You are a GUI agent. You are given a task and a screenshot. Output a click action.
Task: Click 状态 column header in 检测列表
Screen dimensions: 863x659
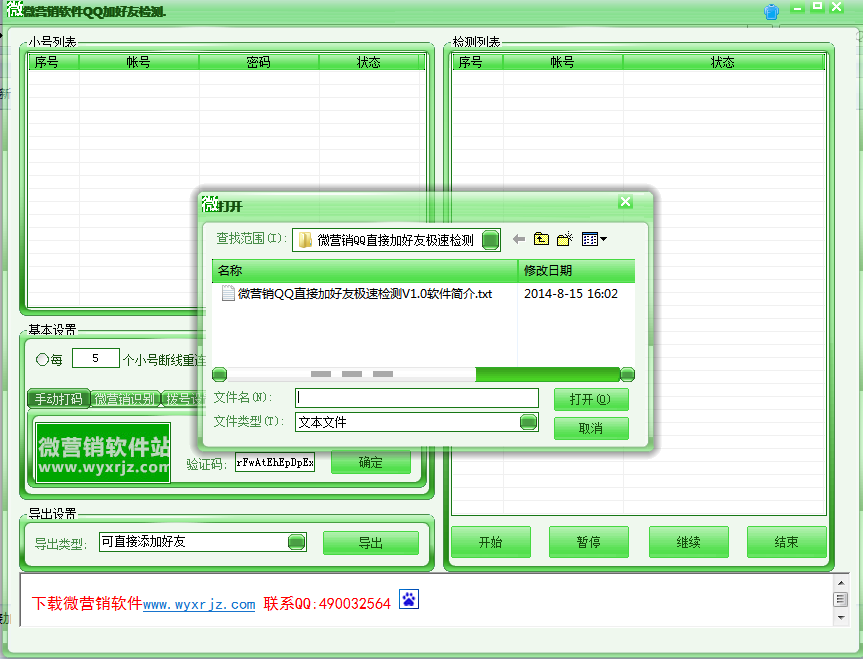723,62
